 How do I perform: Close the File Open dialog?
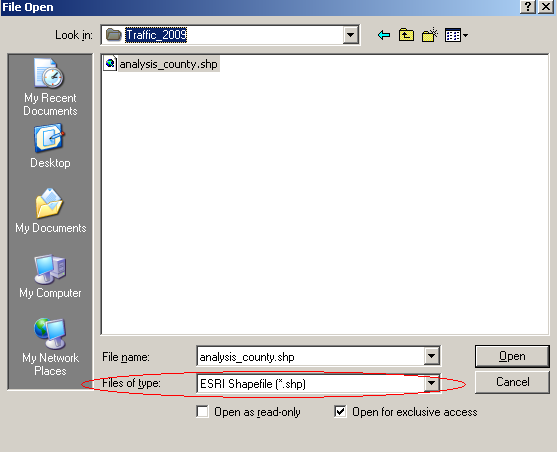[x=546, y=7]
